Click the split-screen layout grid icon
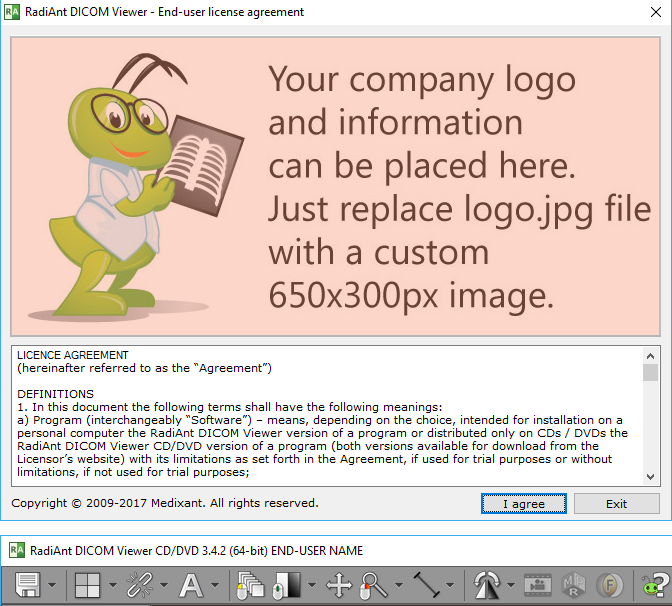This screenshot has width=672, height=606. pyautogui.click(x=87, y=585)
